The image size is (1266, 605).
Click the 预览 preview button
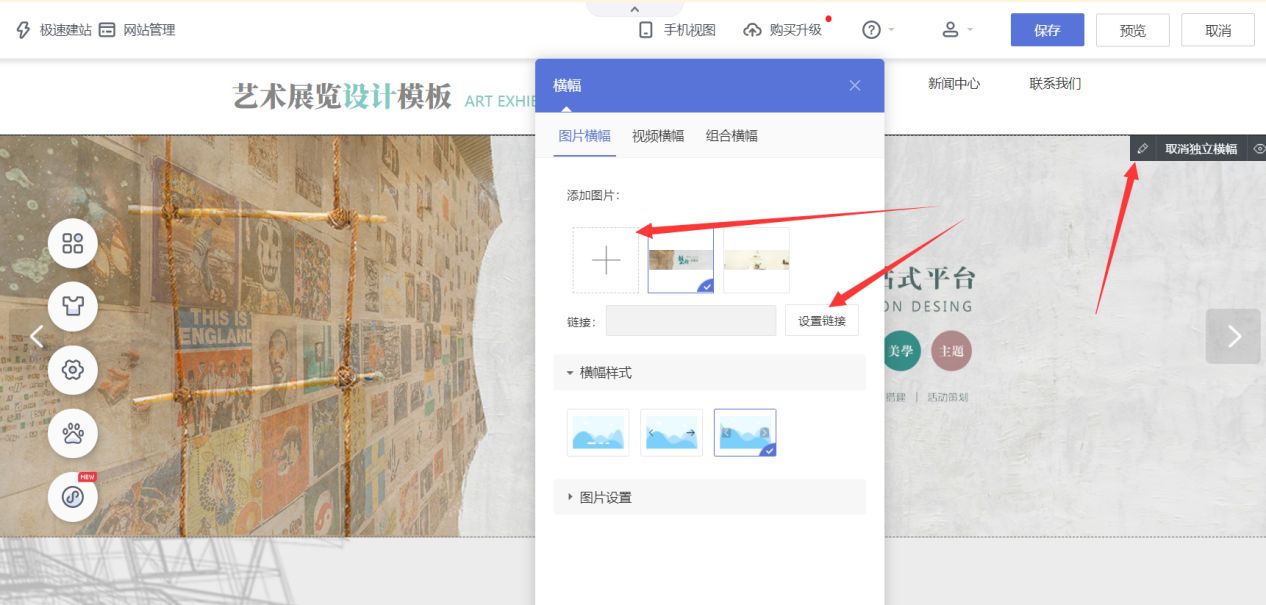point(1133,30)
